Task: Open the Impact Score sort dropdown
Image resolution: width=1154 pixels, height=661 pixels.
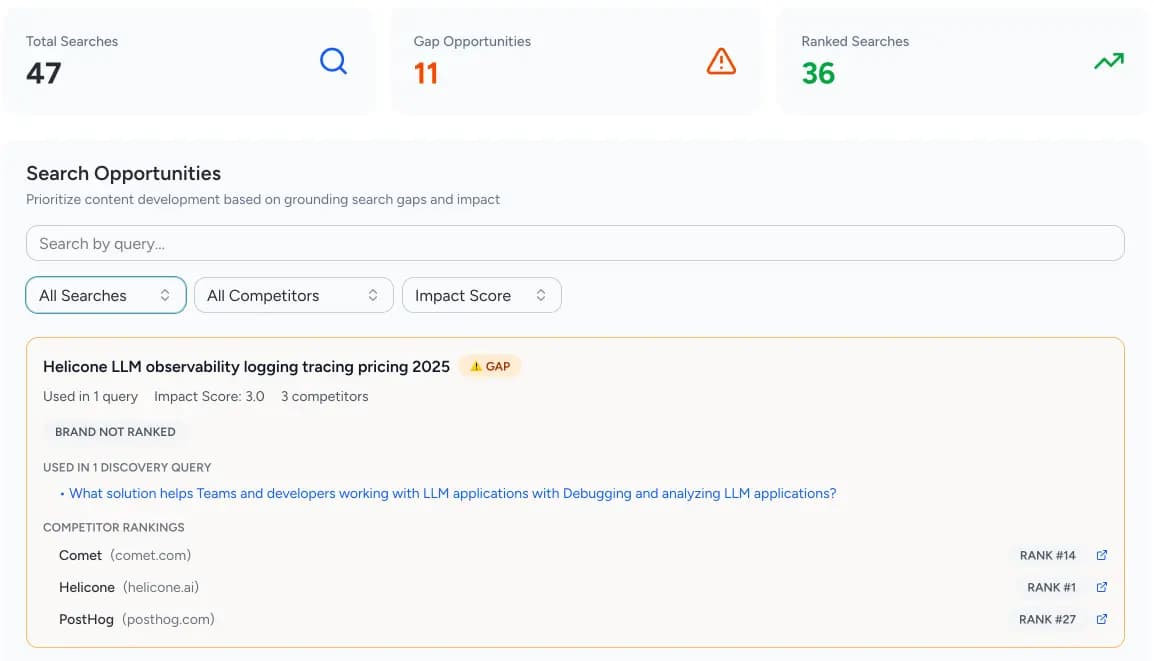Action: pos(481,295)
